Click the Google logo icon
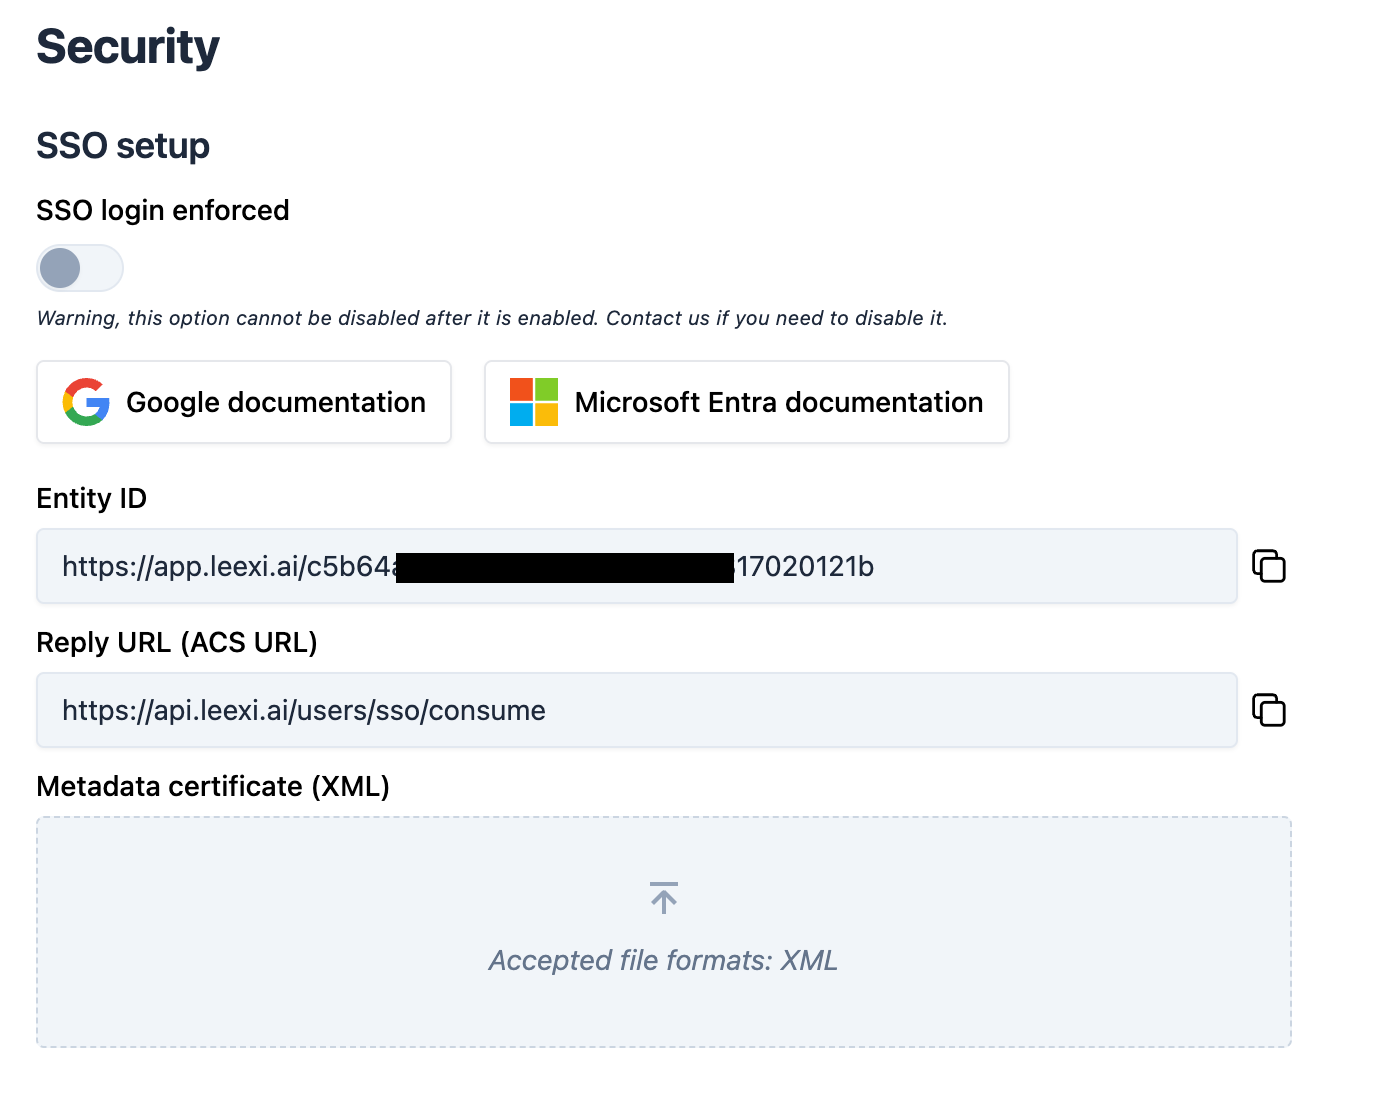This screenshot has height=1094, width=1380. click(x=86, y=402)
